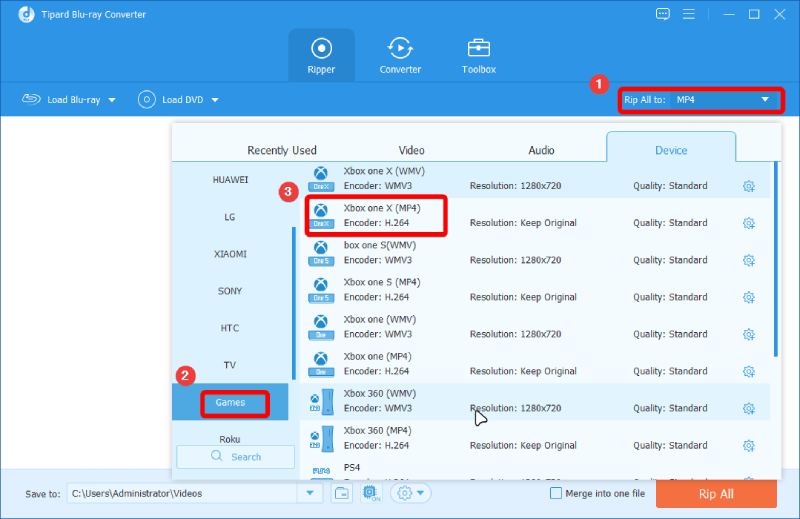Select LG device category
800x519 pixels.
(231, 217)
